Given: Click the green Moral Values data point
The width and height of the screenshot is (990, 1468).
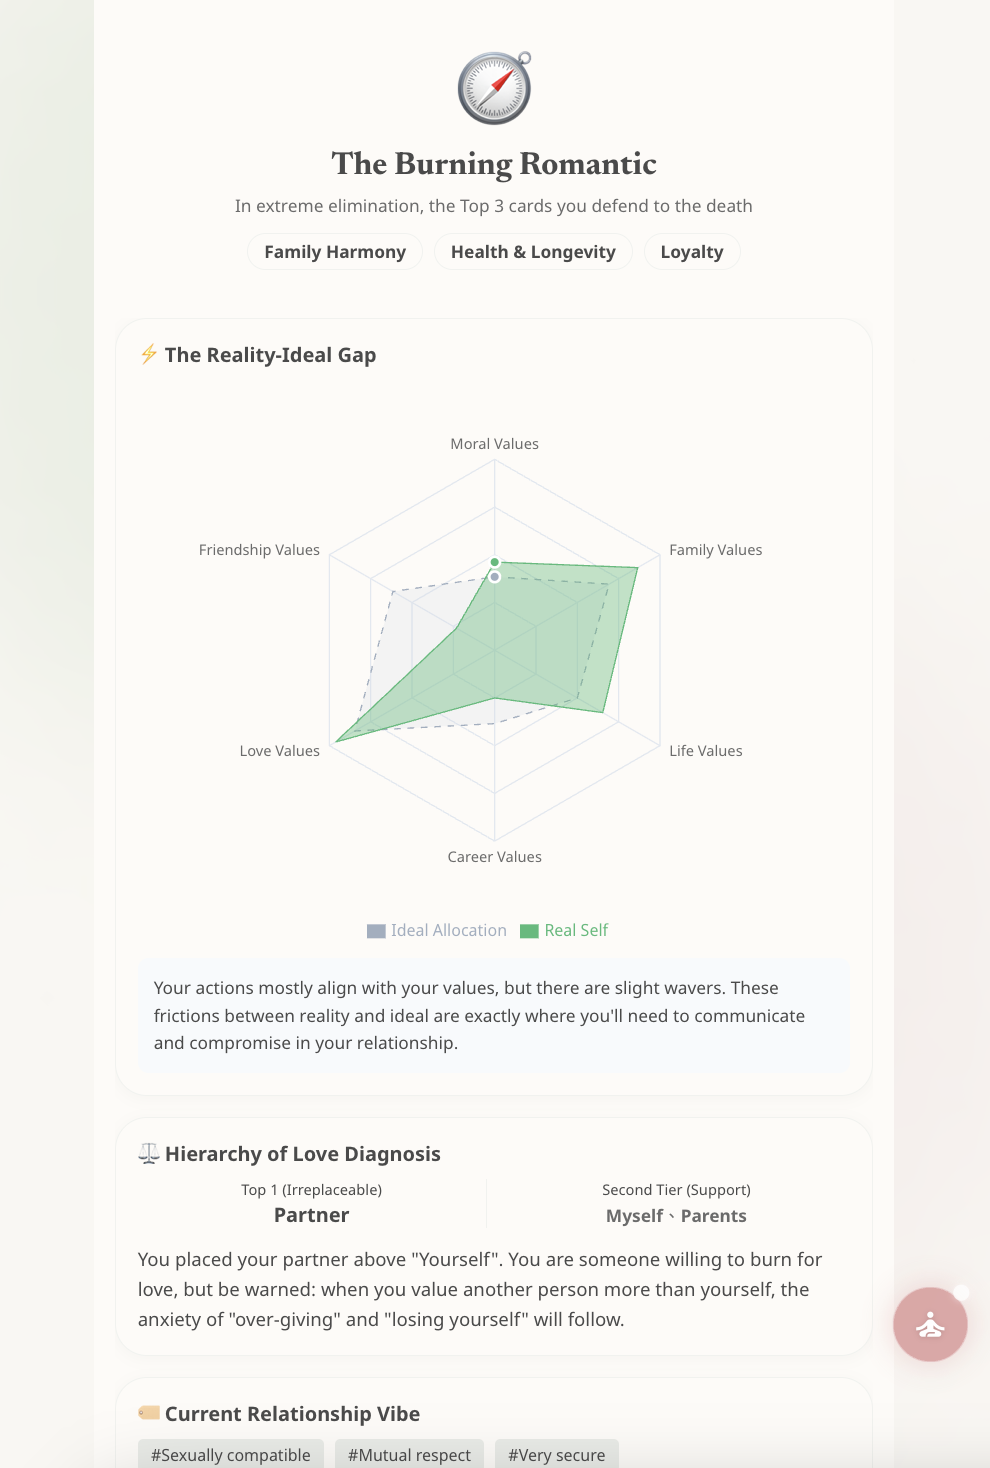Looking at the screenshot, I should click(494, 562).
